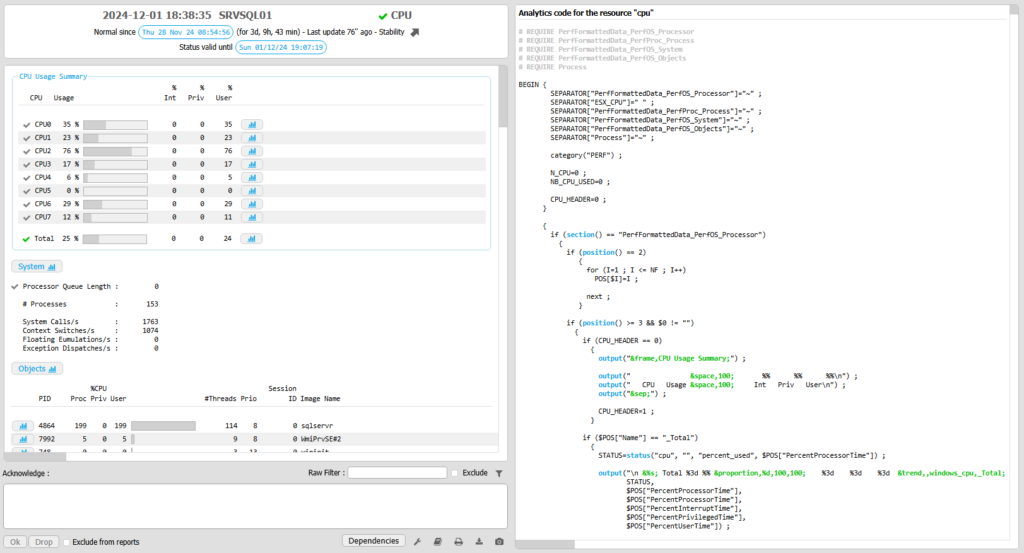The width and height of the screenshot is (1024, 553).
Task: Click the Context Switches/s value 1074
Action: (150, 331)
